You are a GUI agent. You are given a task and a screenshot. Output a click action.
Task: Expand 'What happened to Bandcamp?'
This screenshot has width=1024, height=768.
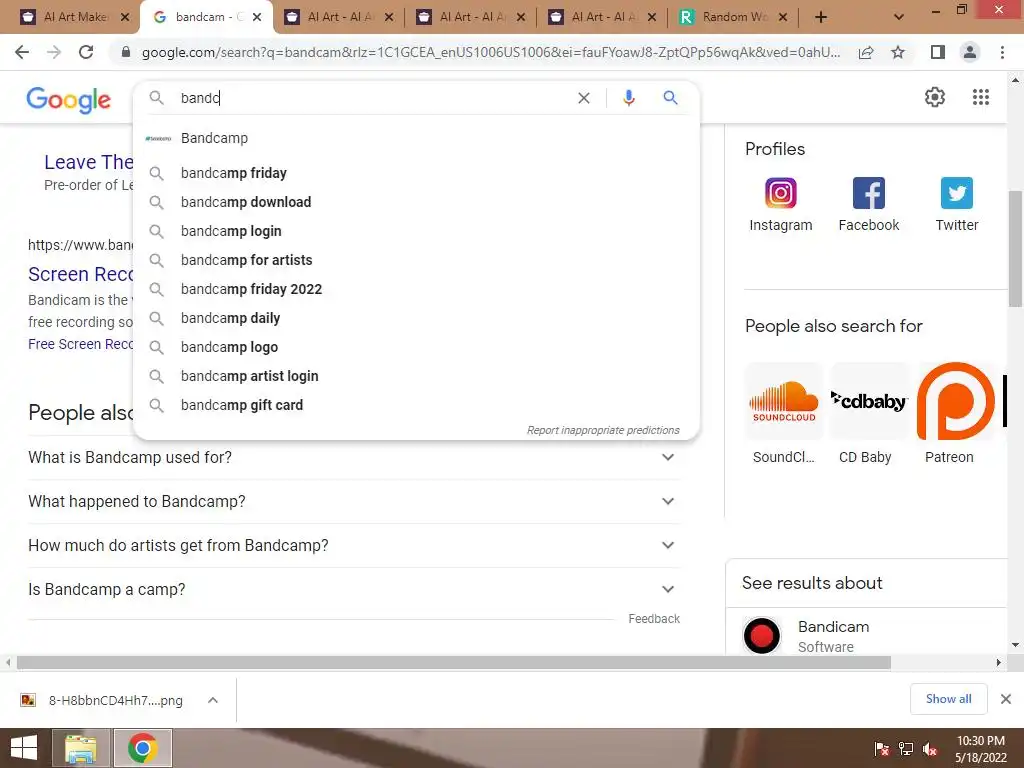354,502
